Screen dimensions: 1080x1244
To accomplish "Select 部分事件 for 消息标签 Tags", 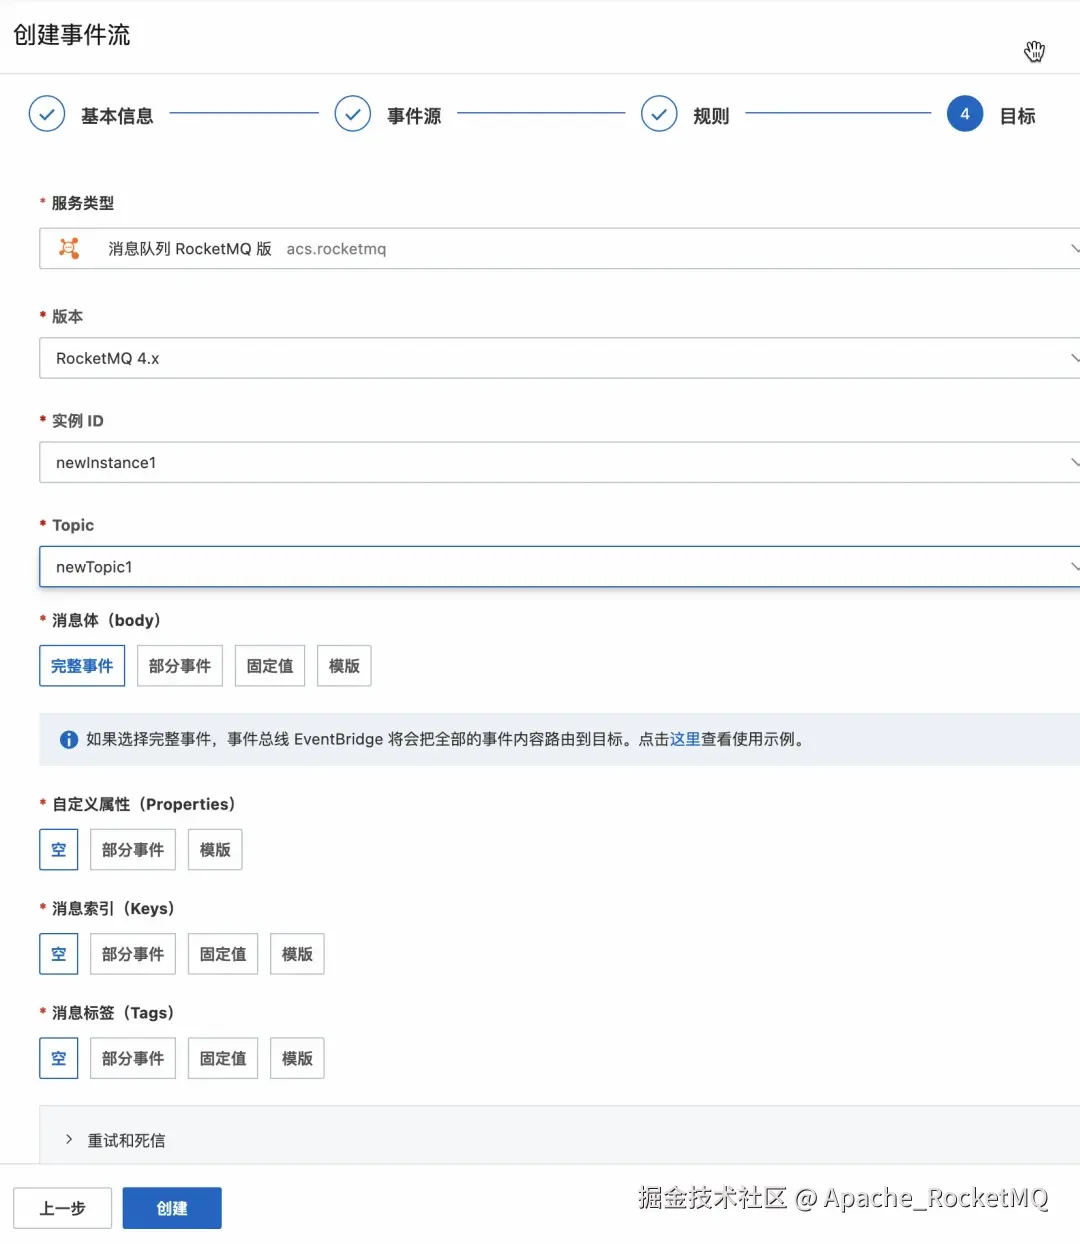I will tap(133, 1058).
